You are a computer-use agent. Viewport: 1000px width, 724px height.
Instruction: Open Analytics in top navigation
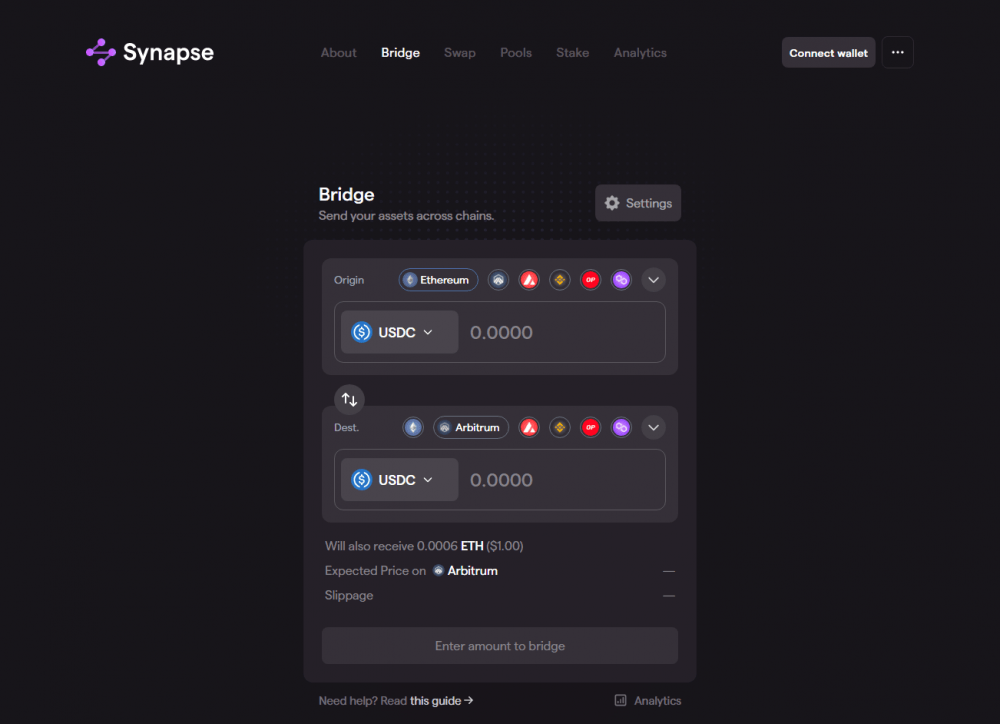[640, 53]
